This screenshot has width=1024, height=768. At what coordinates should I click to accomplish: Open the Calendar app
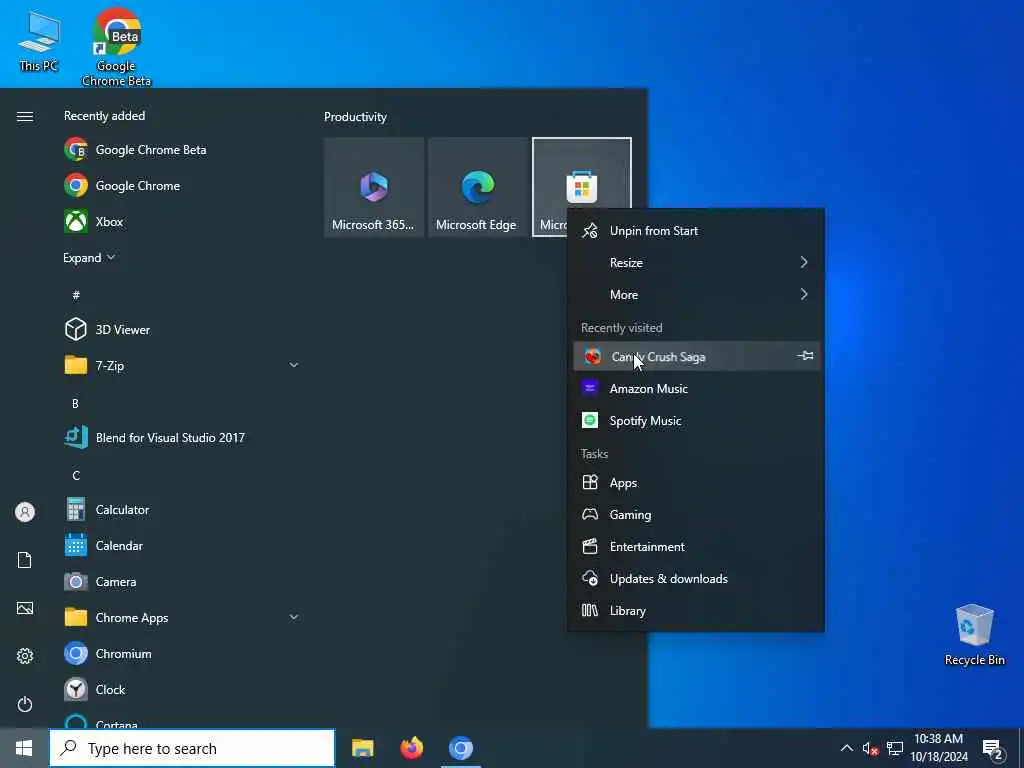click(x=182, y=546)
